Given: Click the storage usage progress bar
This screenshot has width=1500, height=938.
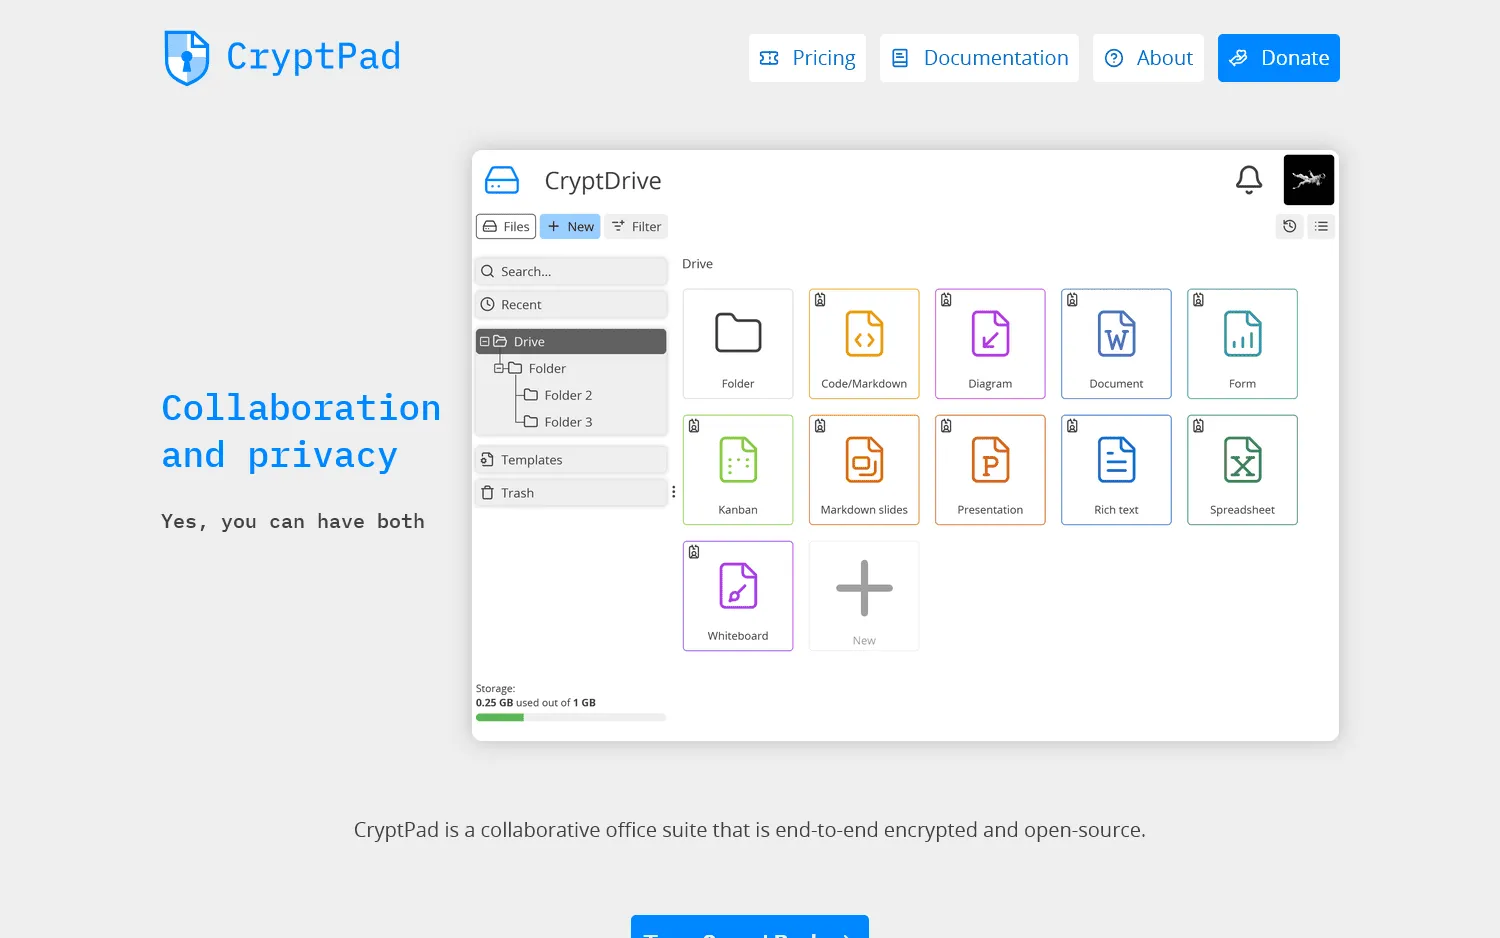Looking at the screenshot, I should pyautogui.click(x=571, y=717).
